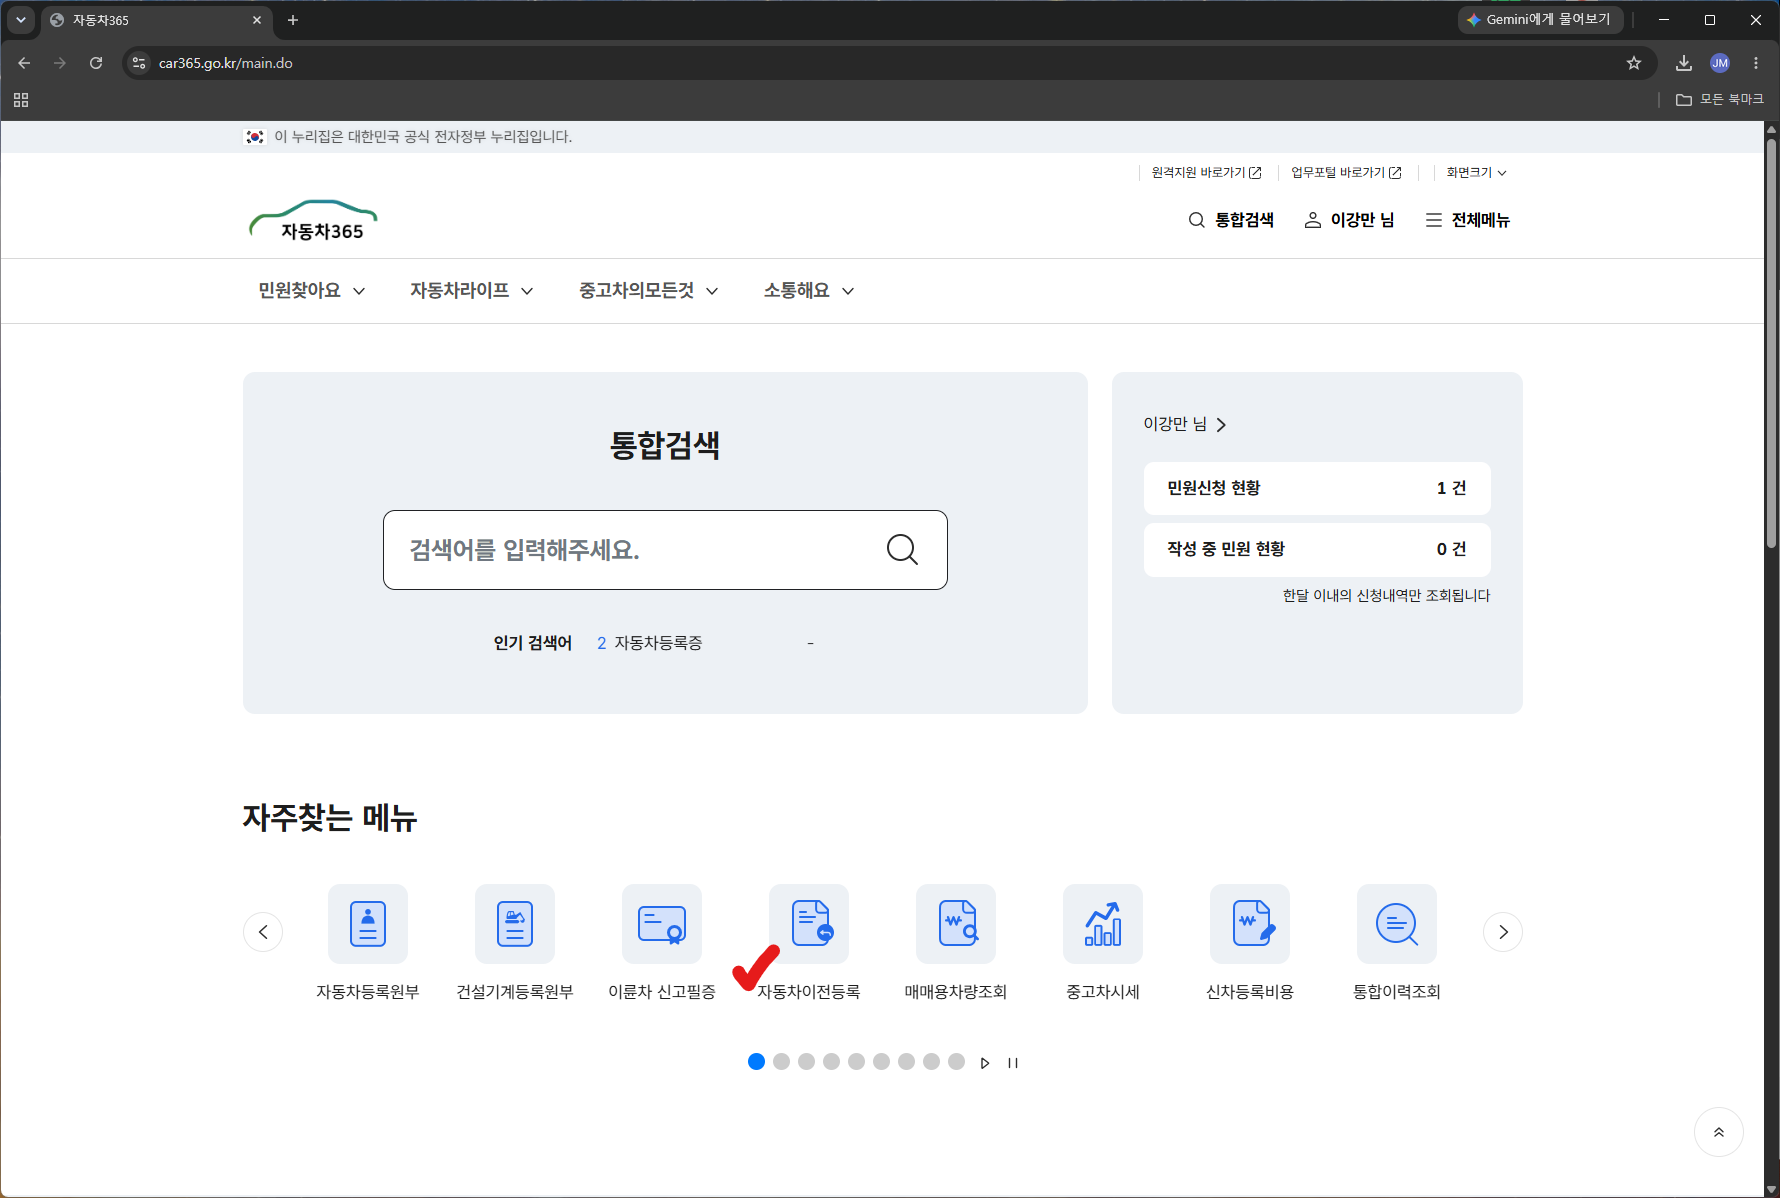Click popular search term 자동차등록증
Screen dimensions: 1780x1198
(x=658, y=643)
